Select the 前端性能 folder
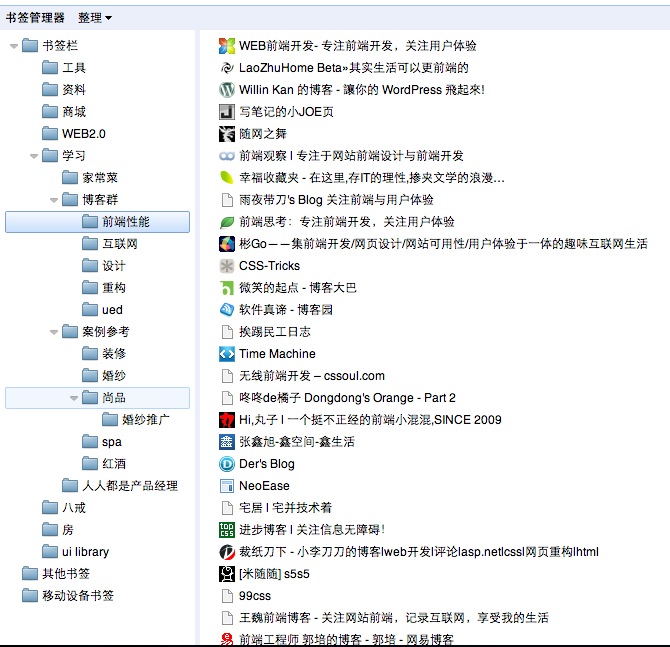670x647 pixels. (x=97, y=222)
